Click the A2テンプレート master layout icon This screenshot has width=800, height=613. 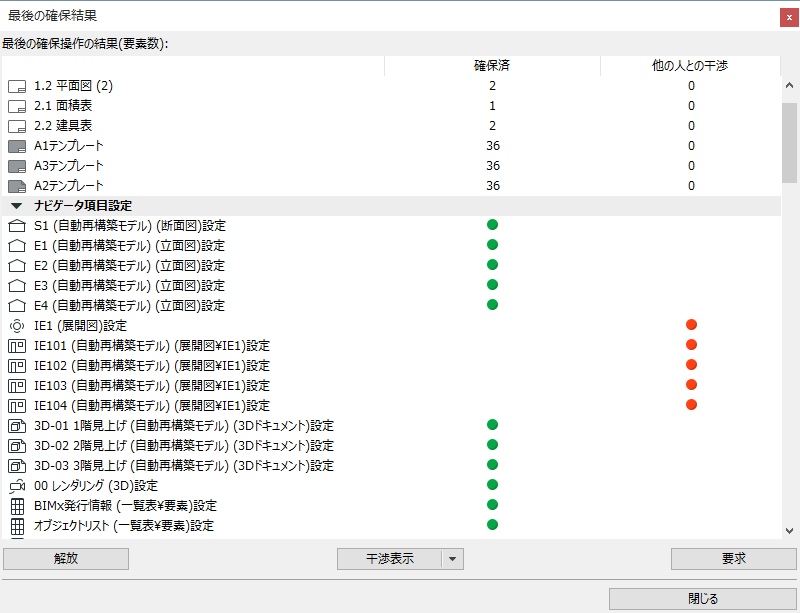point(16,186)
